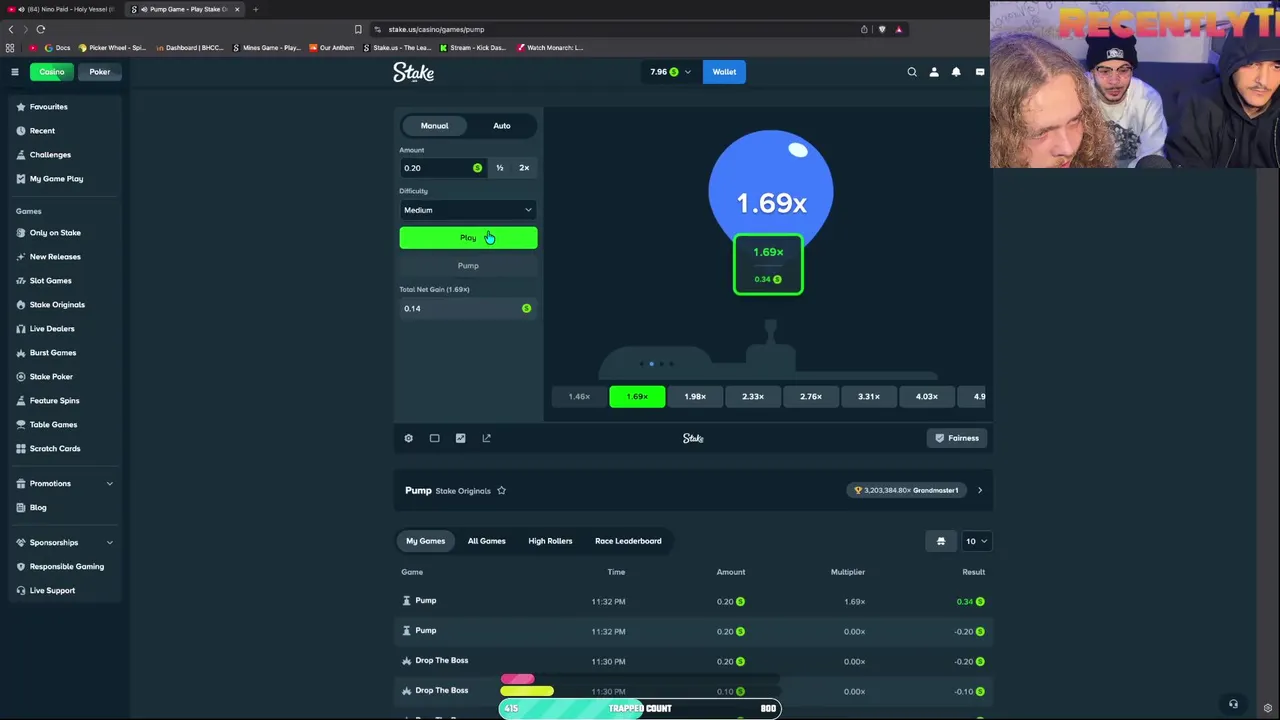Click the gear icon at bottom right corner
Image resolution: width=1280 pixels, height=720 pixels.
(x=1267, y=708)
